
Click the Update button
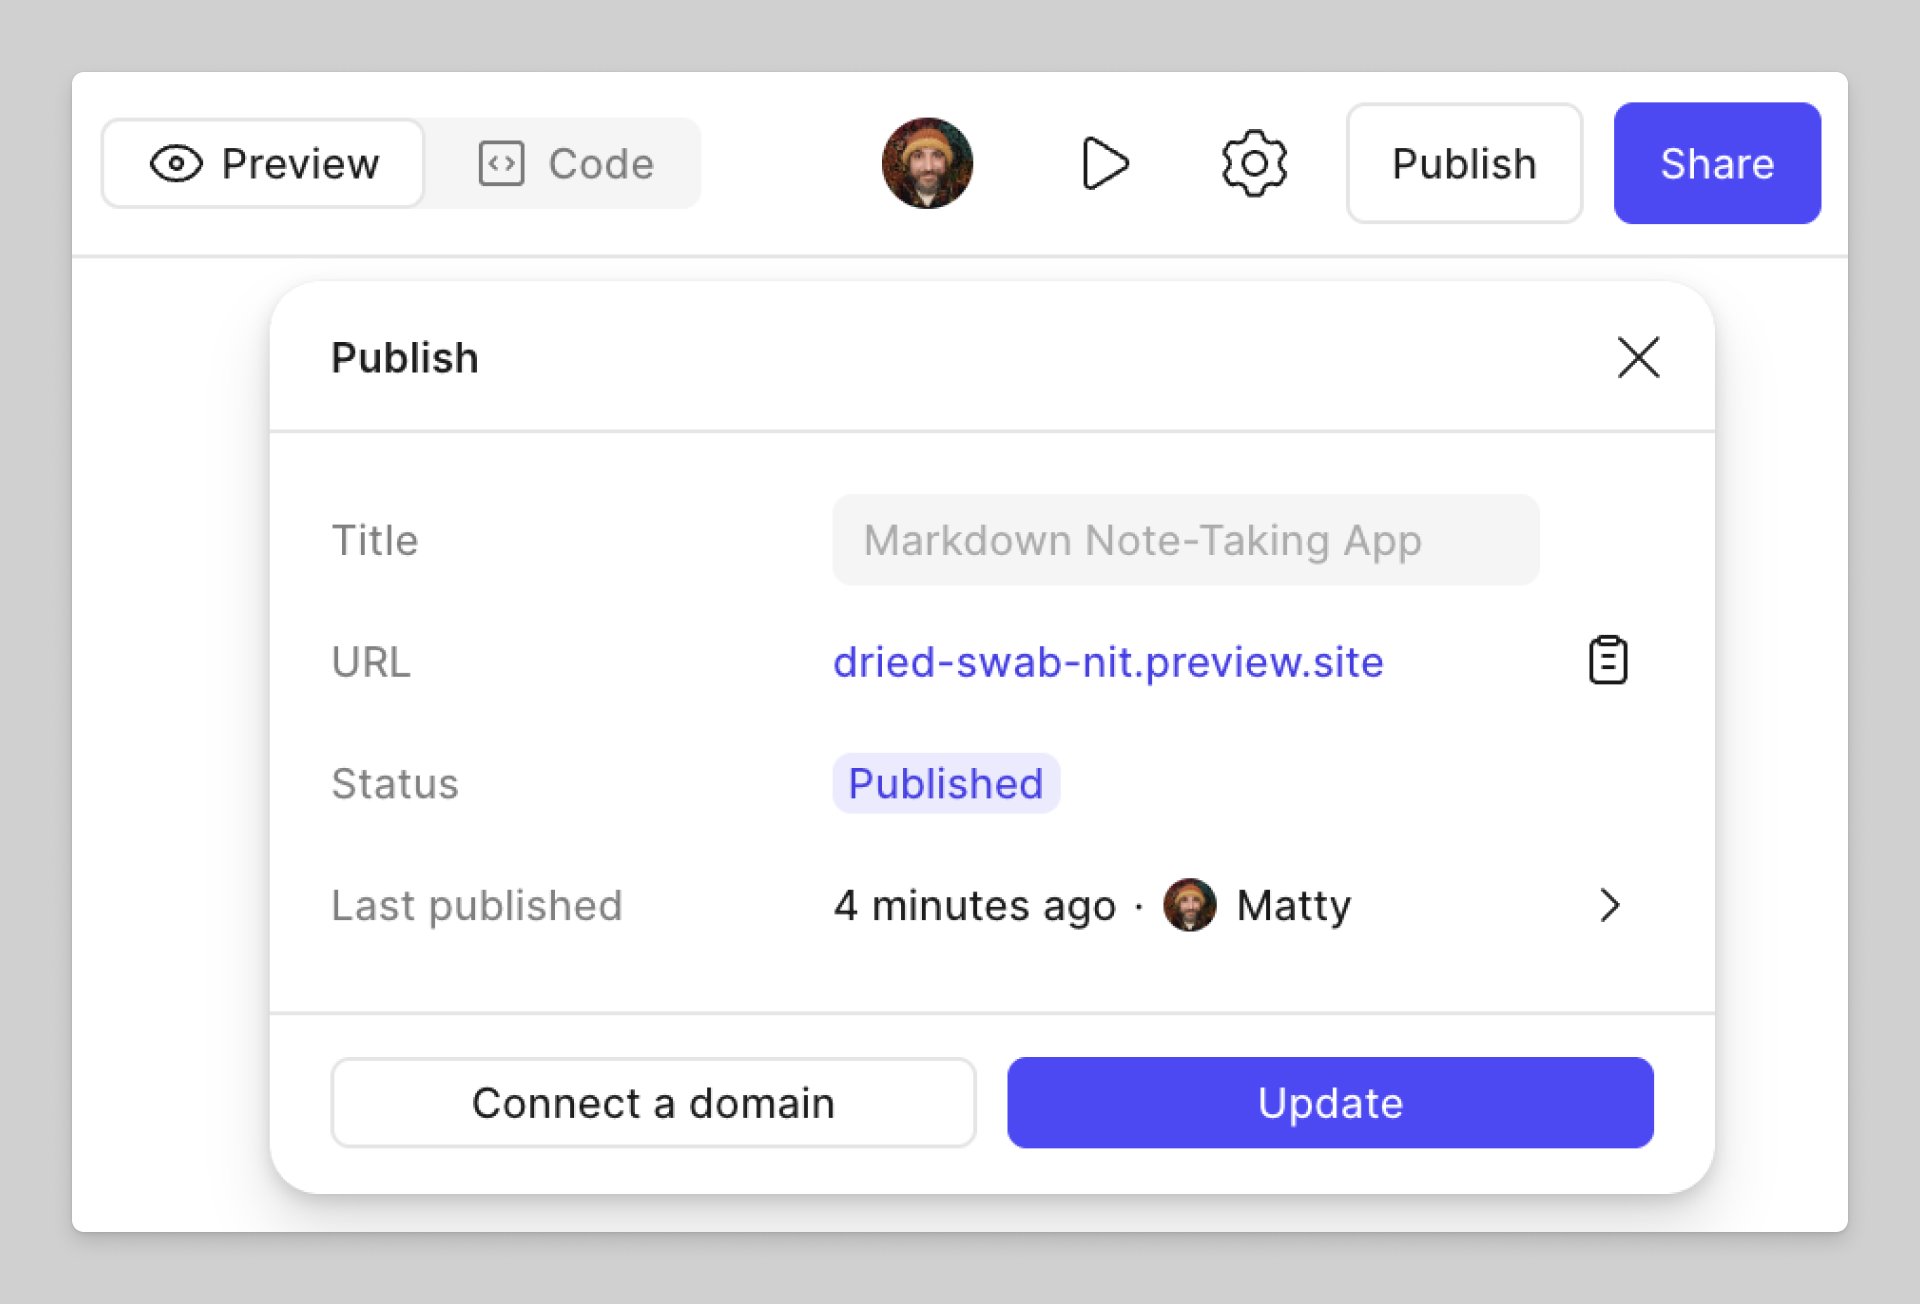(x=1330, y=1102)
